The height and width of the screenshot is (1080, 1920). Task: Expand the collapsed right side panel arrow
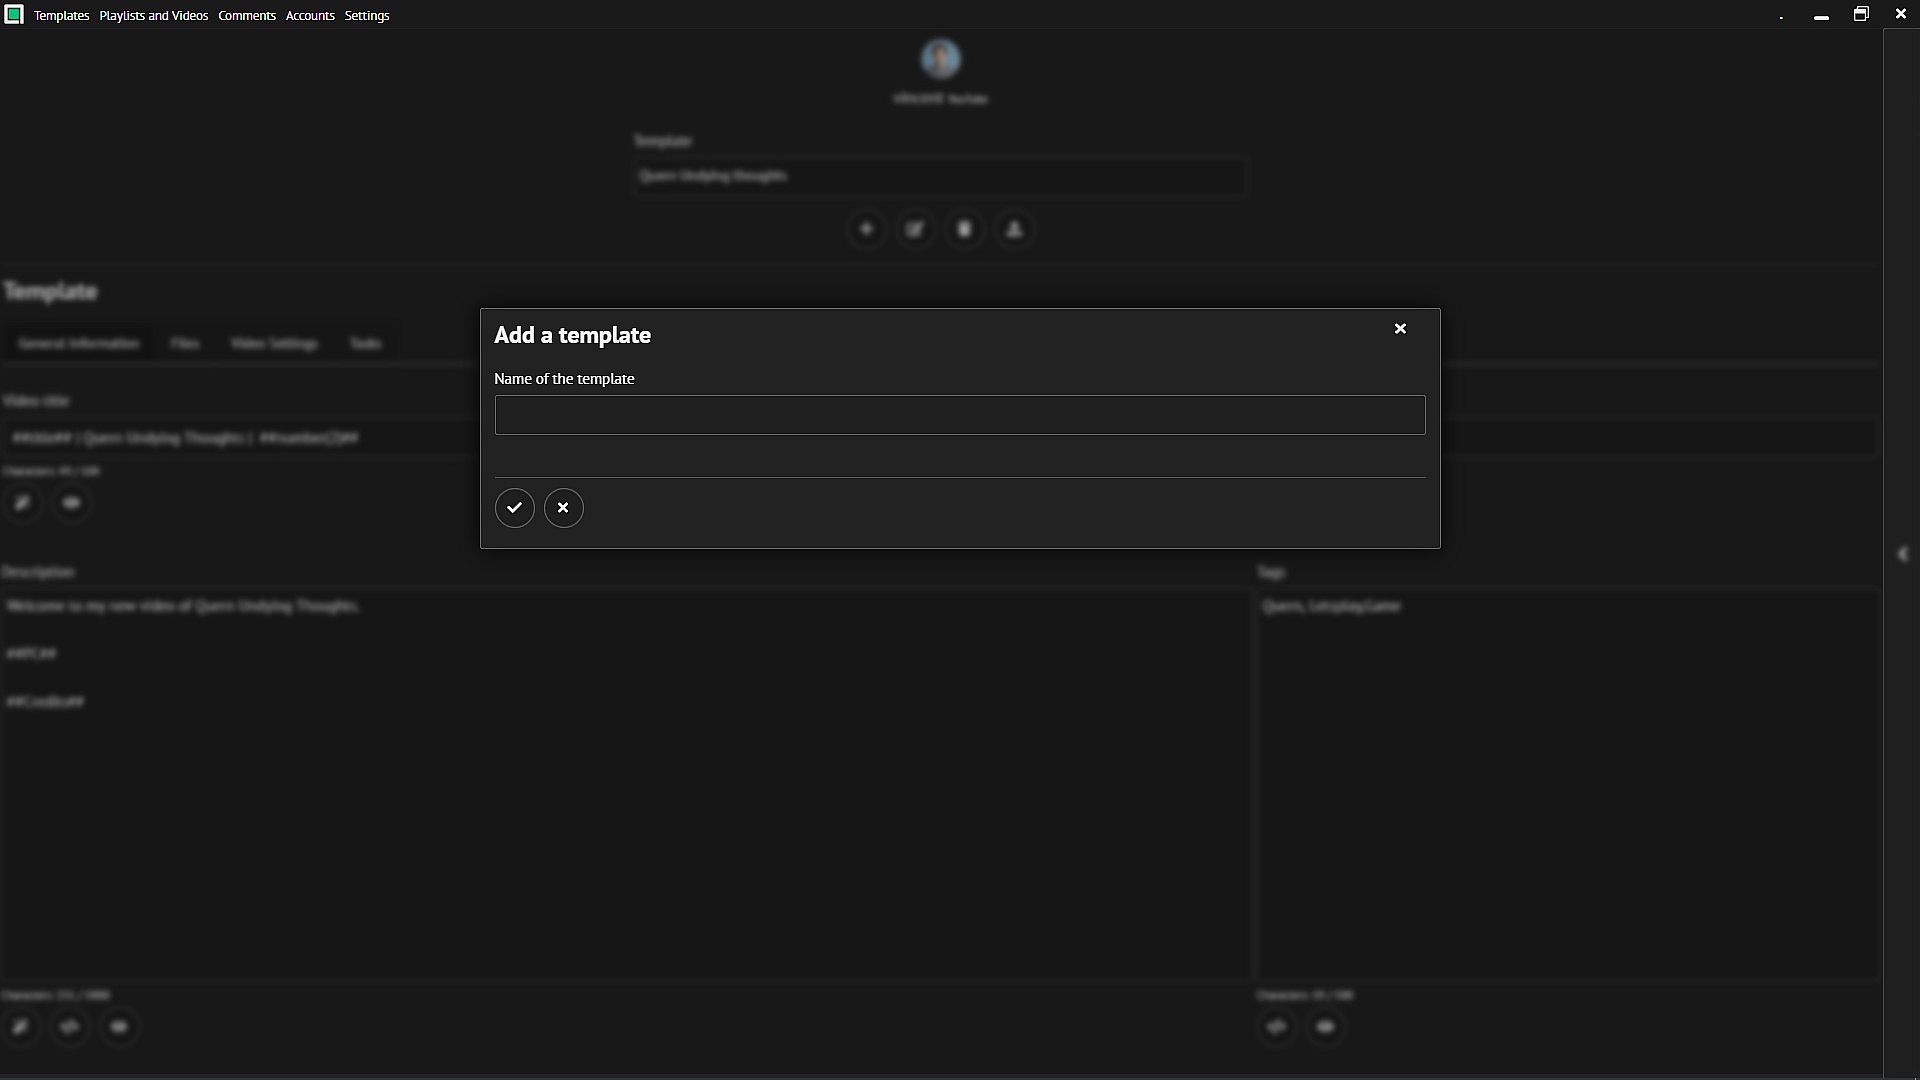(1902, 554)
